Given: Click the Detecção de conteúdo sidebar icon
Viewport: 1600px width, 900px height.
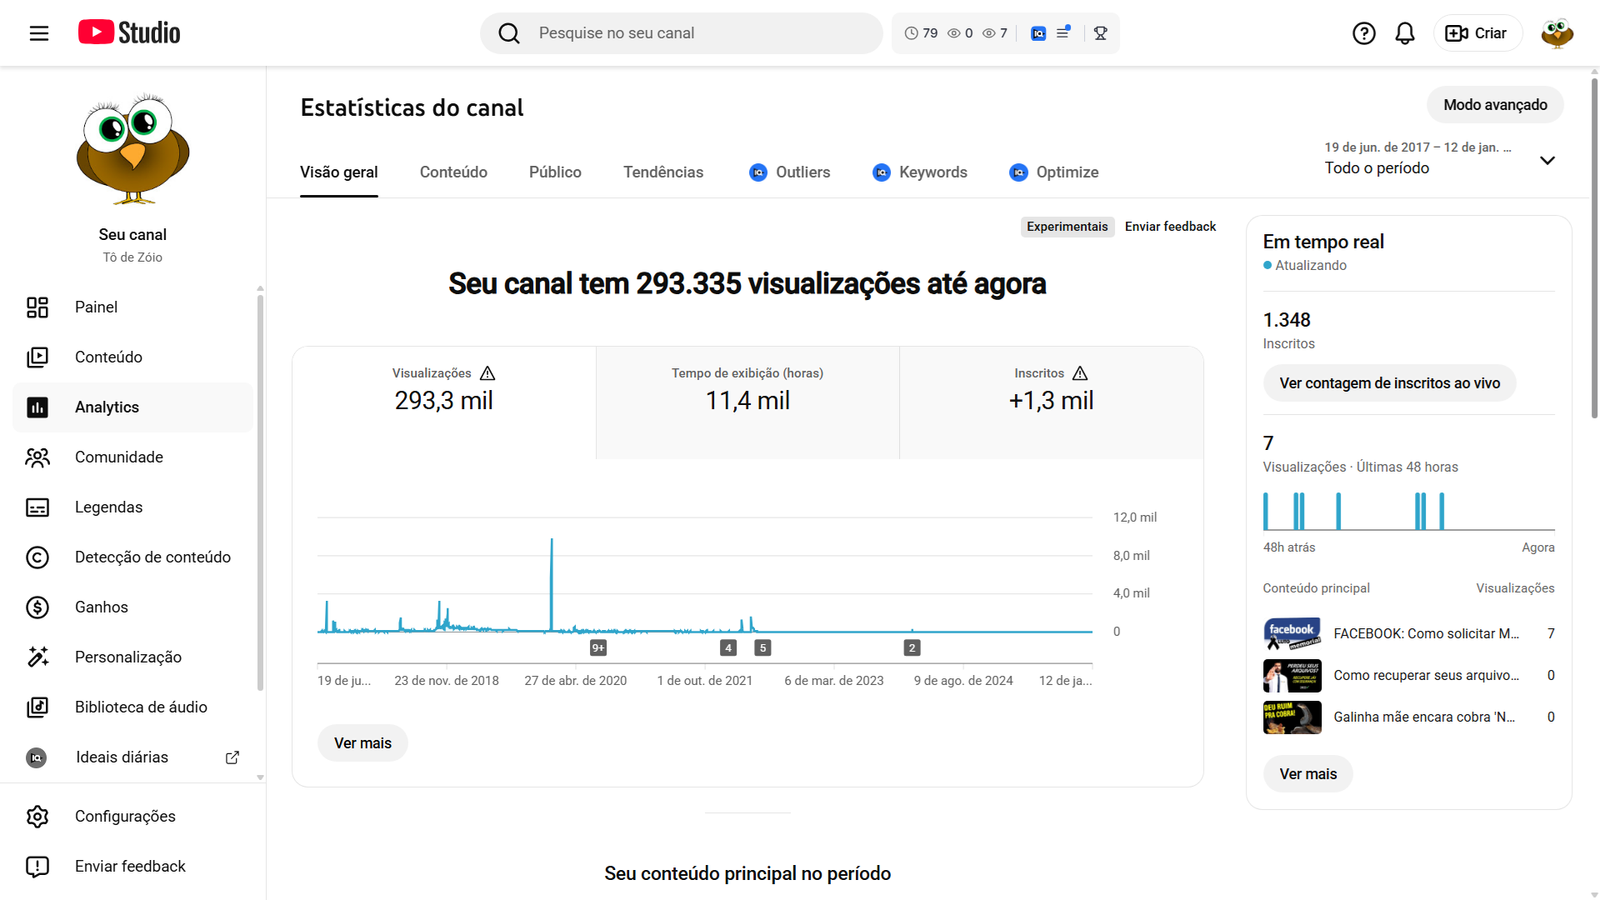Looking at the screenshot, I should click(37, 557).
